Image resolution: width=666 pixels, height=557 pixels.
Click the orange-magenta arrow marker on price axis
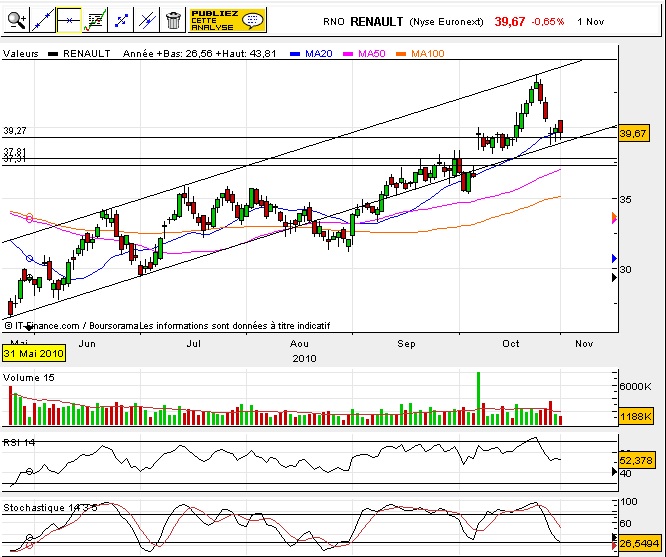(x=614, y=218)
